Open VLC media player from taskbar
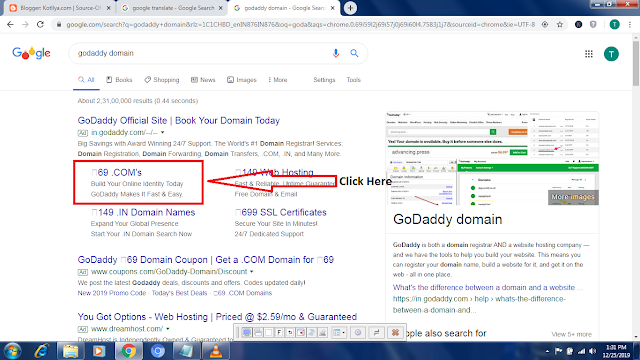Screen dimensions: 640x360 click(x=216, y=351)
